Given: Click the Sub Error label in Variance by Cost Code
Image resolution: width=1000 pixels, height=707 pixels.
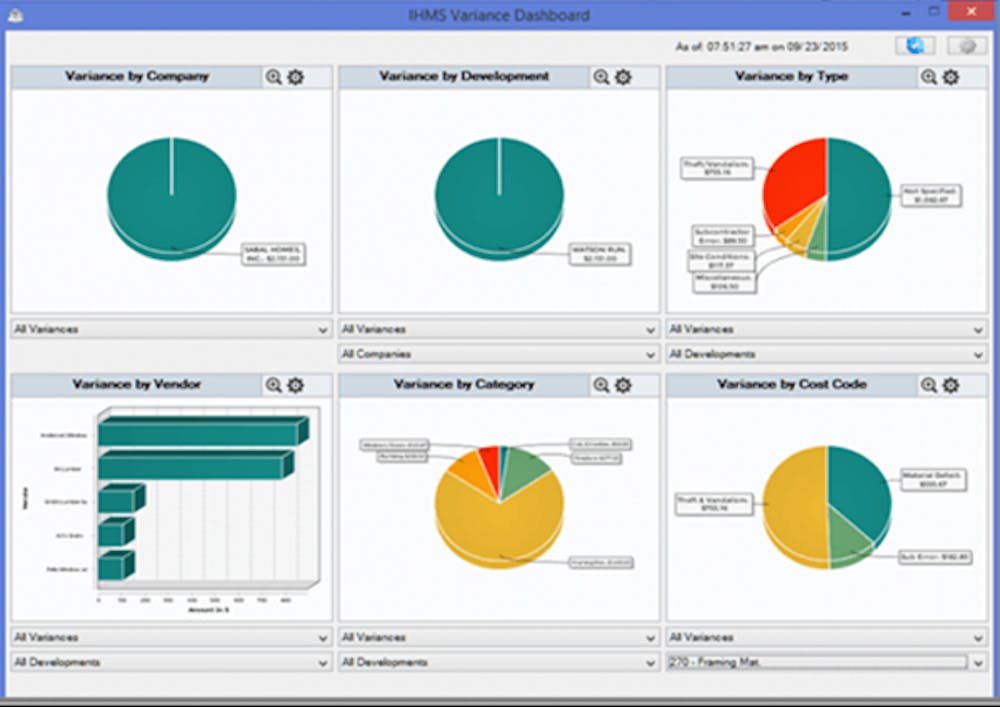Looking at the screenshot, I should pyautogui.click(x=935, y=557).
